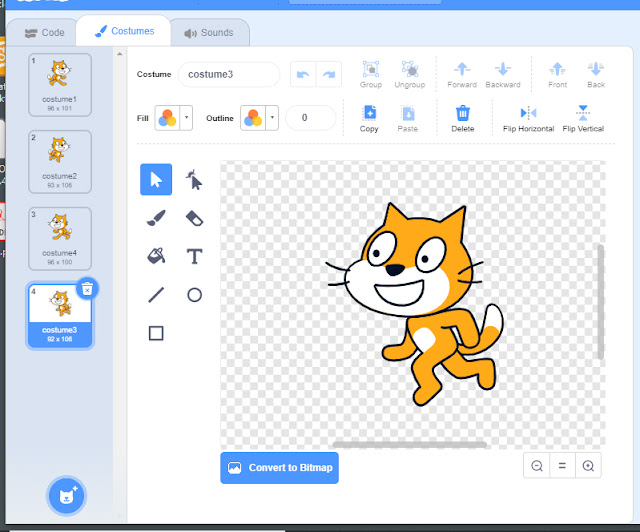Switch to the Code tab
The image size is (640, 532).
click(44, 33)
